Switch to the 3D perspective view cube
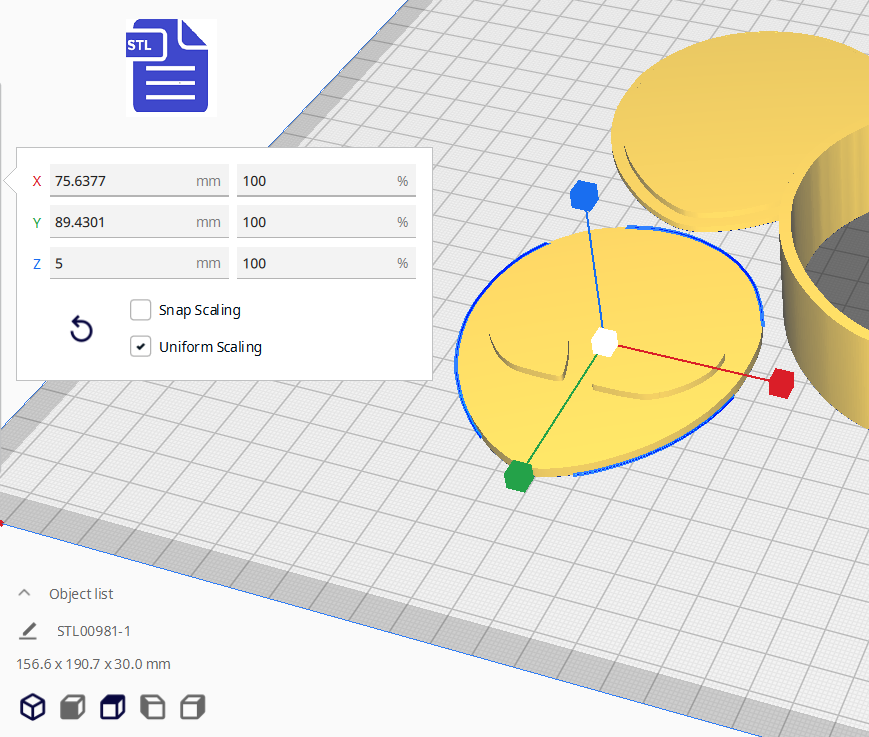Image resolution: width=869 pixels, height=737 pixels. point(33,707)
